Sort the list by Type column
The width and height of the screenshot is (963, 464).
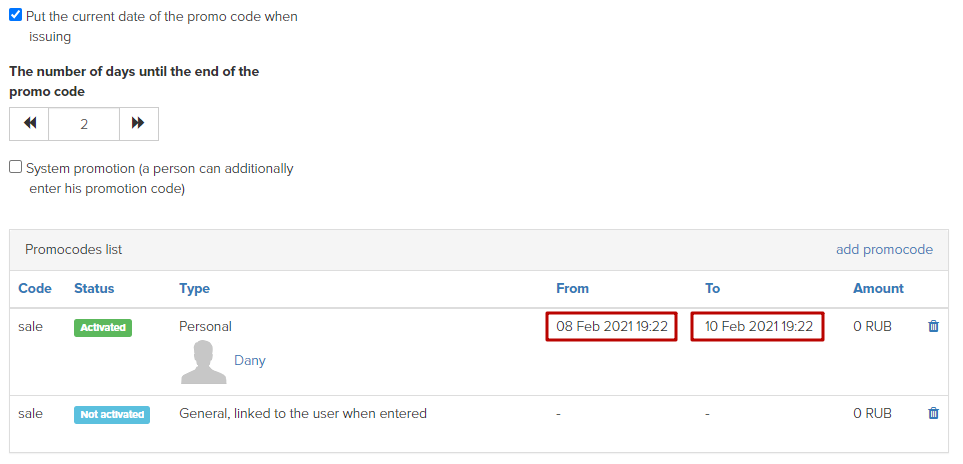pyautogui.click(x=194, y=288)
